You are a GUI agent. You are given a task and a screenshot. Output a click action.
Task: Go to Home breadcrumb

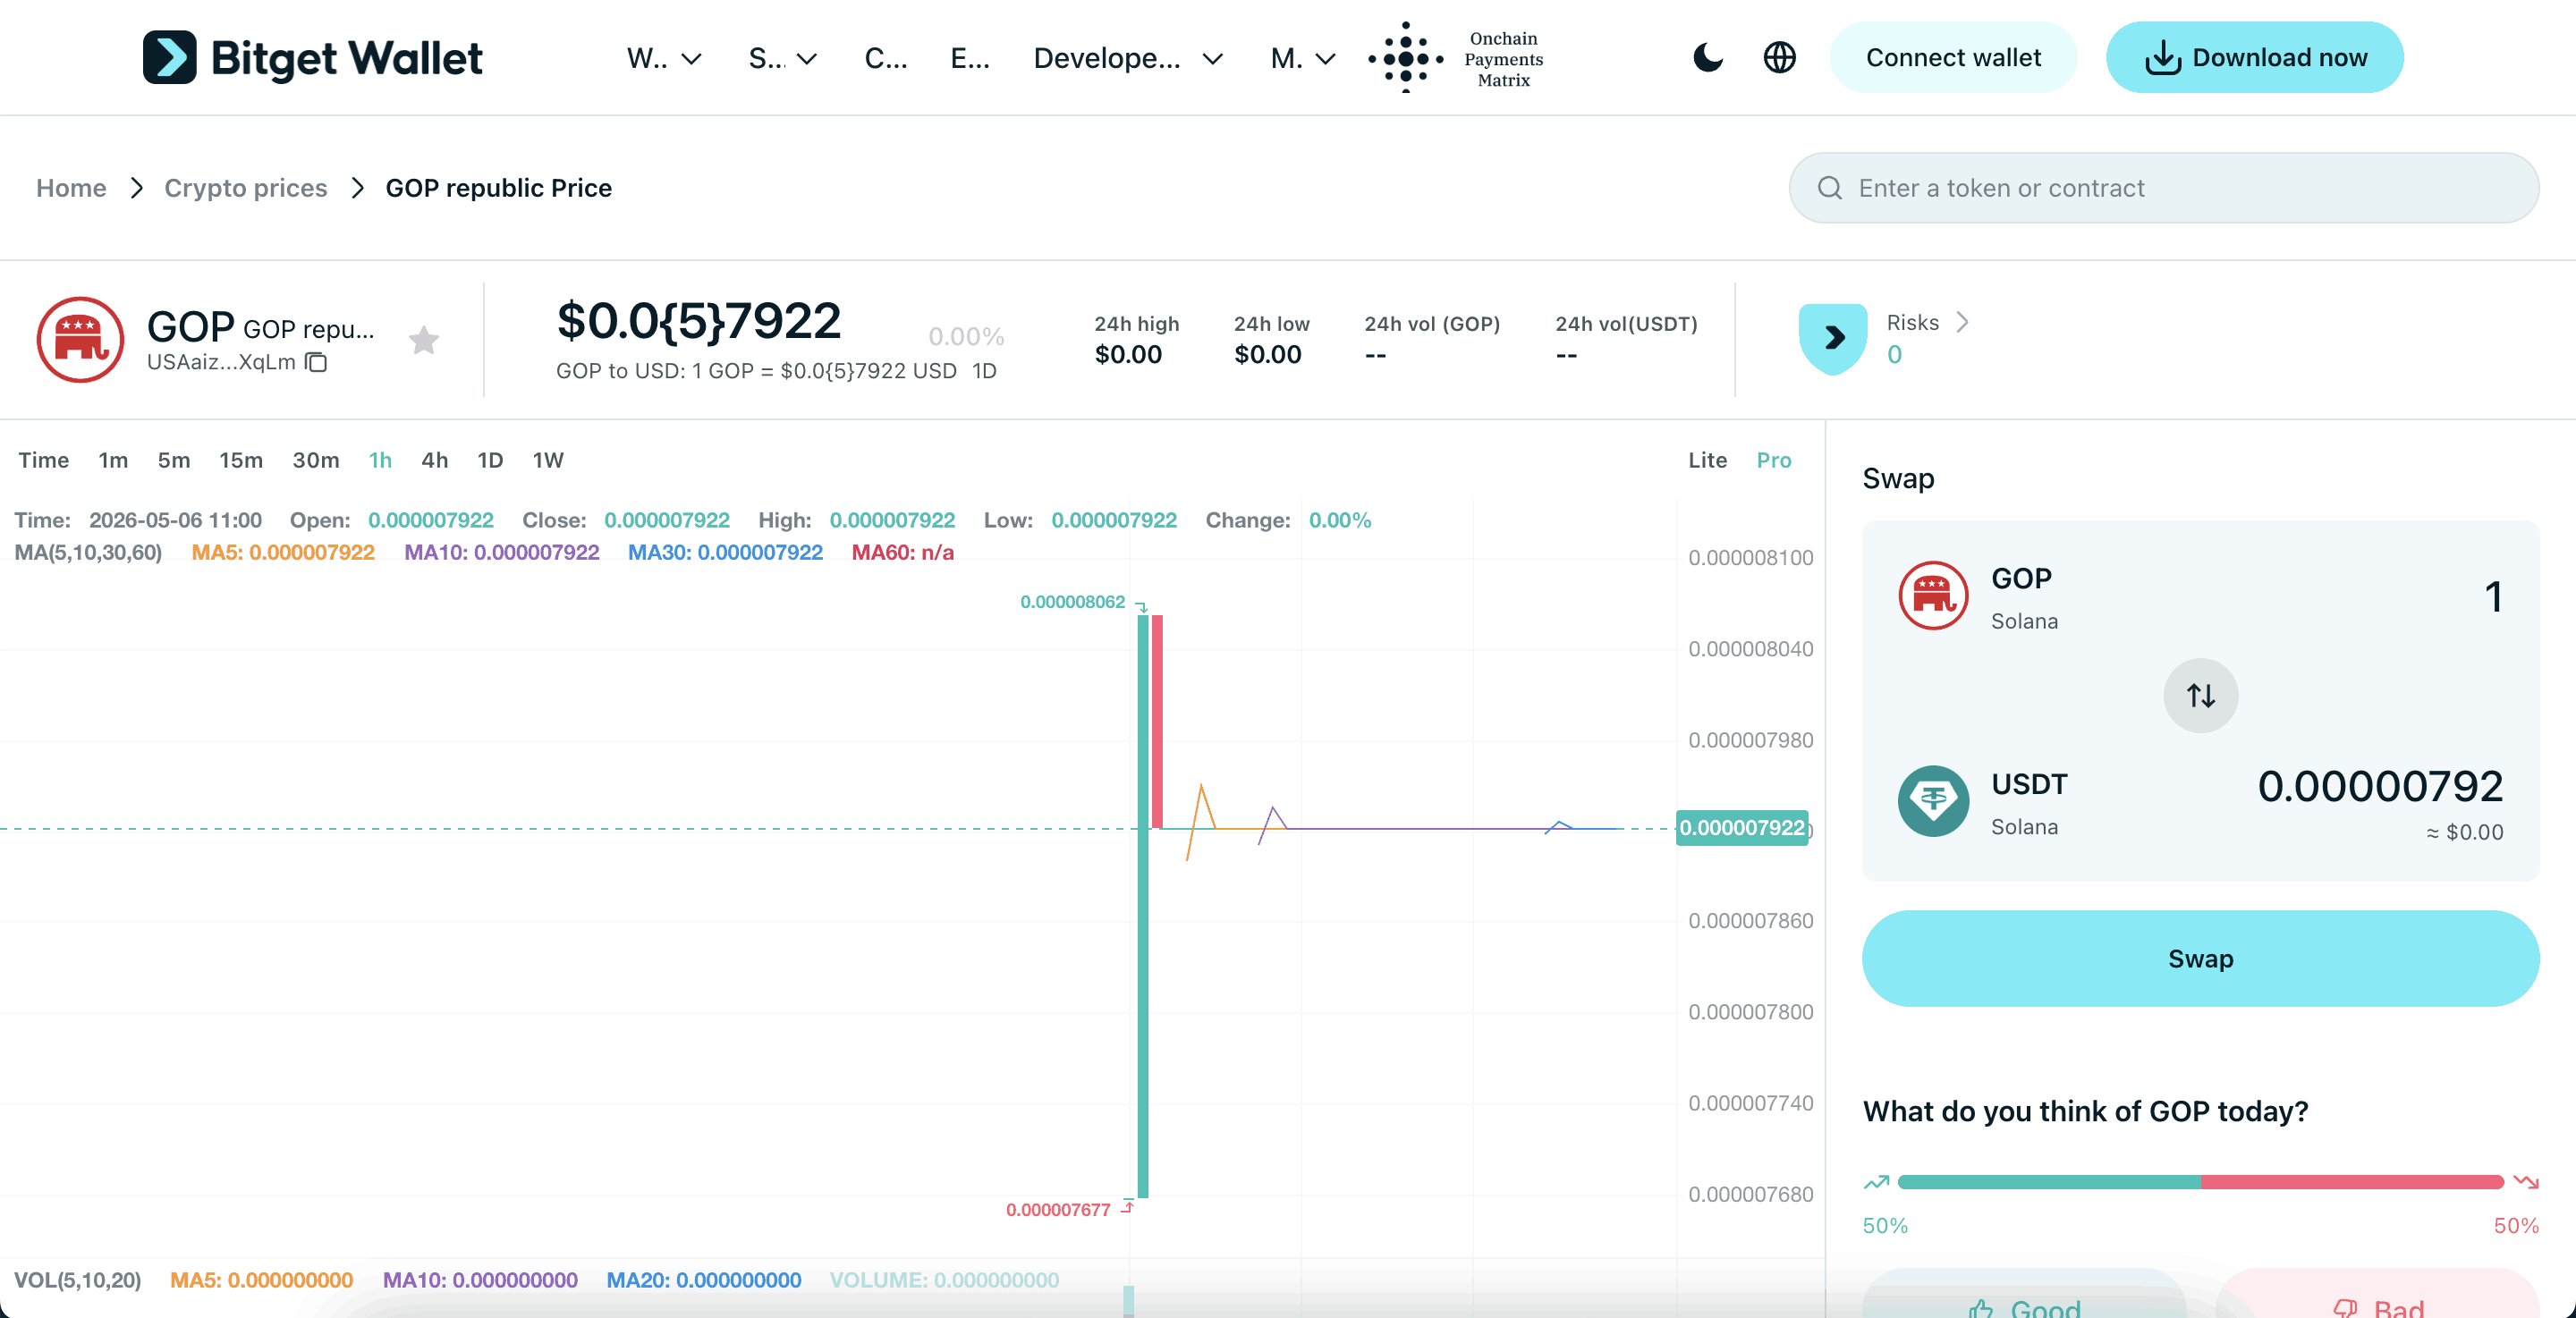click(x=71, y=188)
